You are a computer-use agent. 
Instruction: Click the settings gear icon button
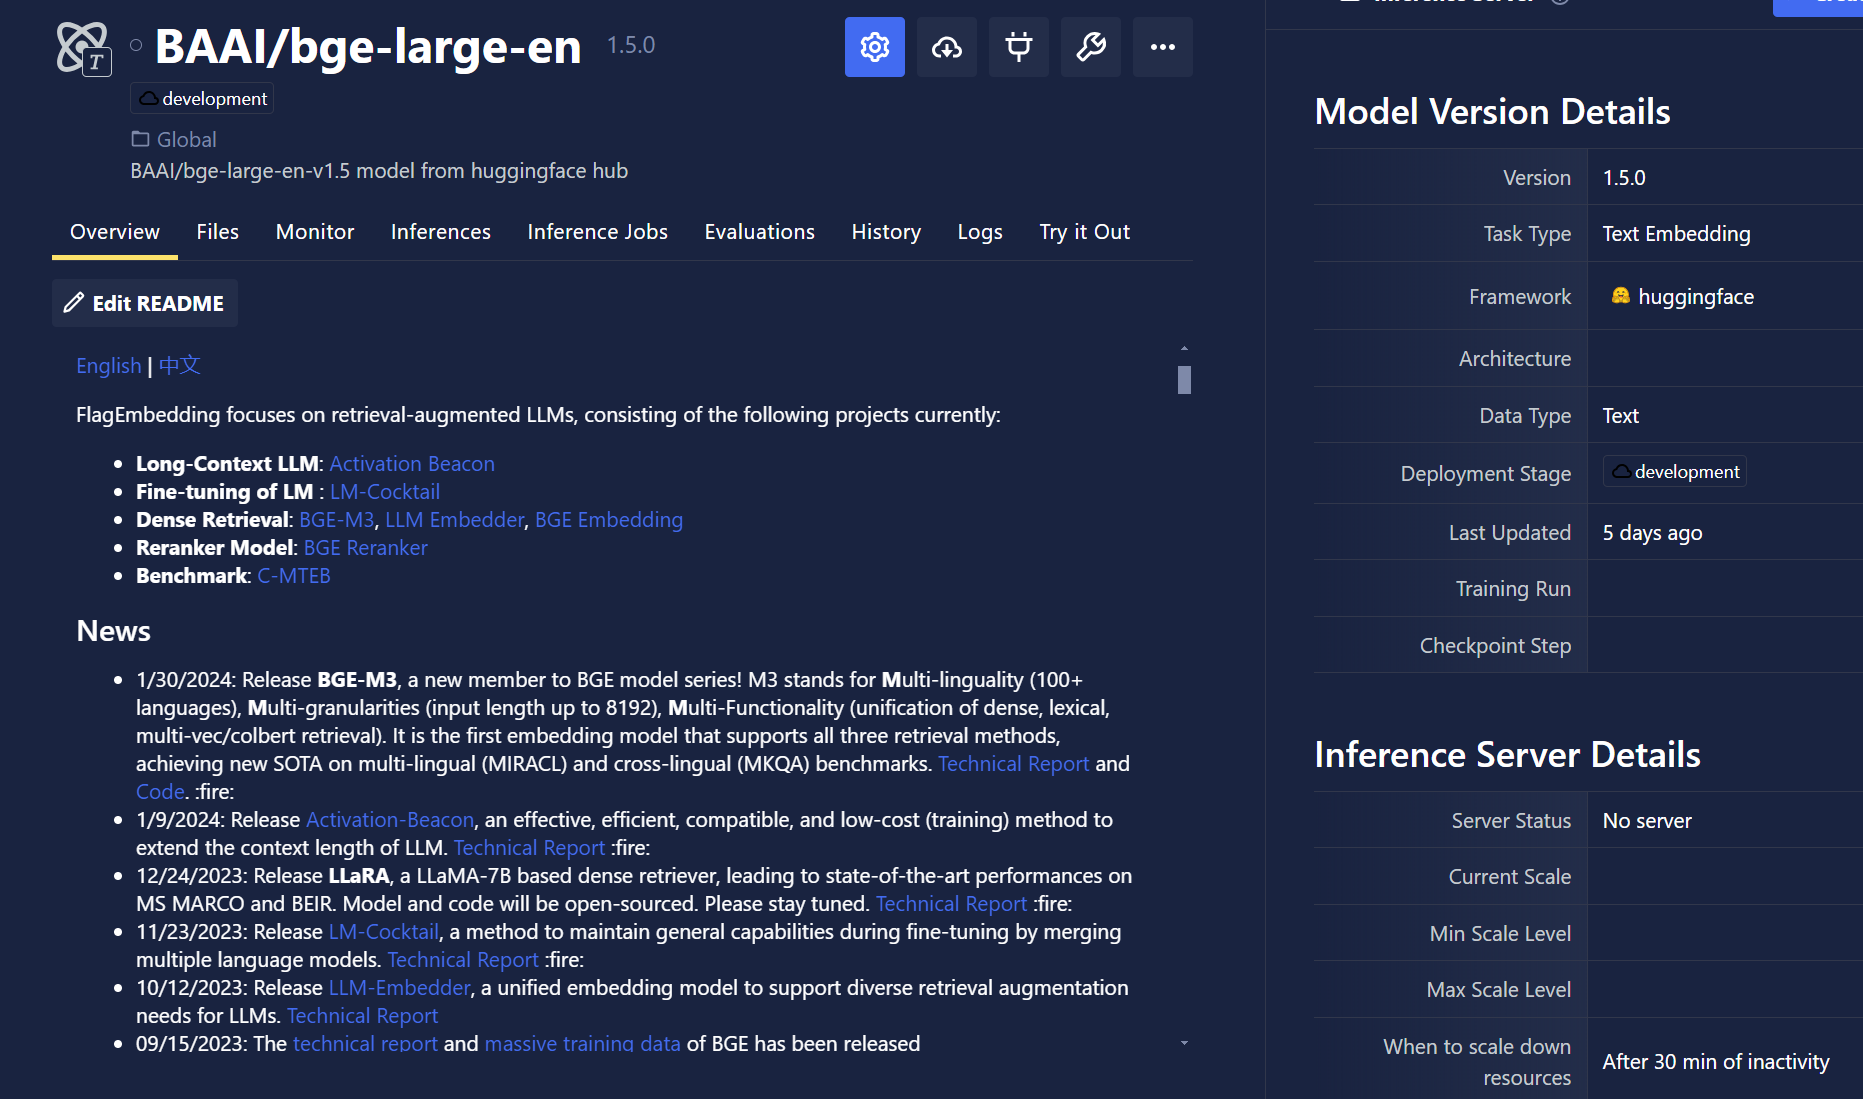click(x=874, y=47)
